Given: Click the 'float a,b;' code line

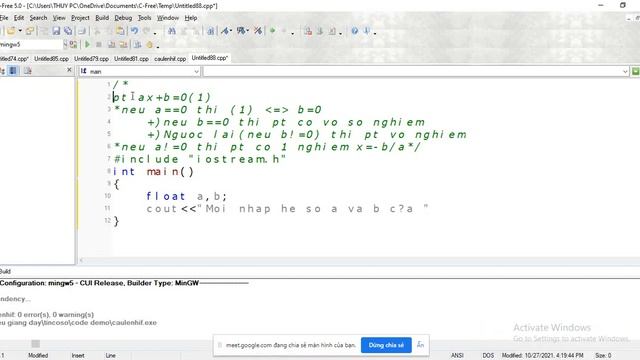Looking at the screenshot, I should pos(186,196).
